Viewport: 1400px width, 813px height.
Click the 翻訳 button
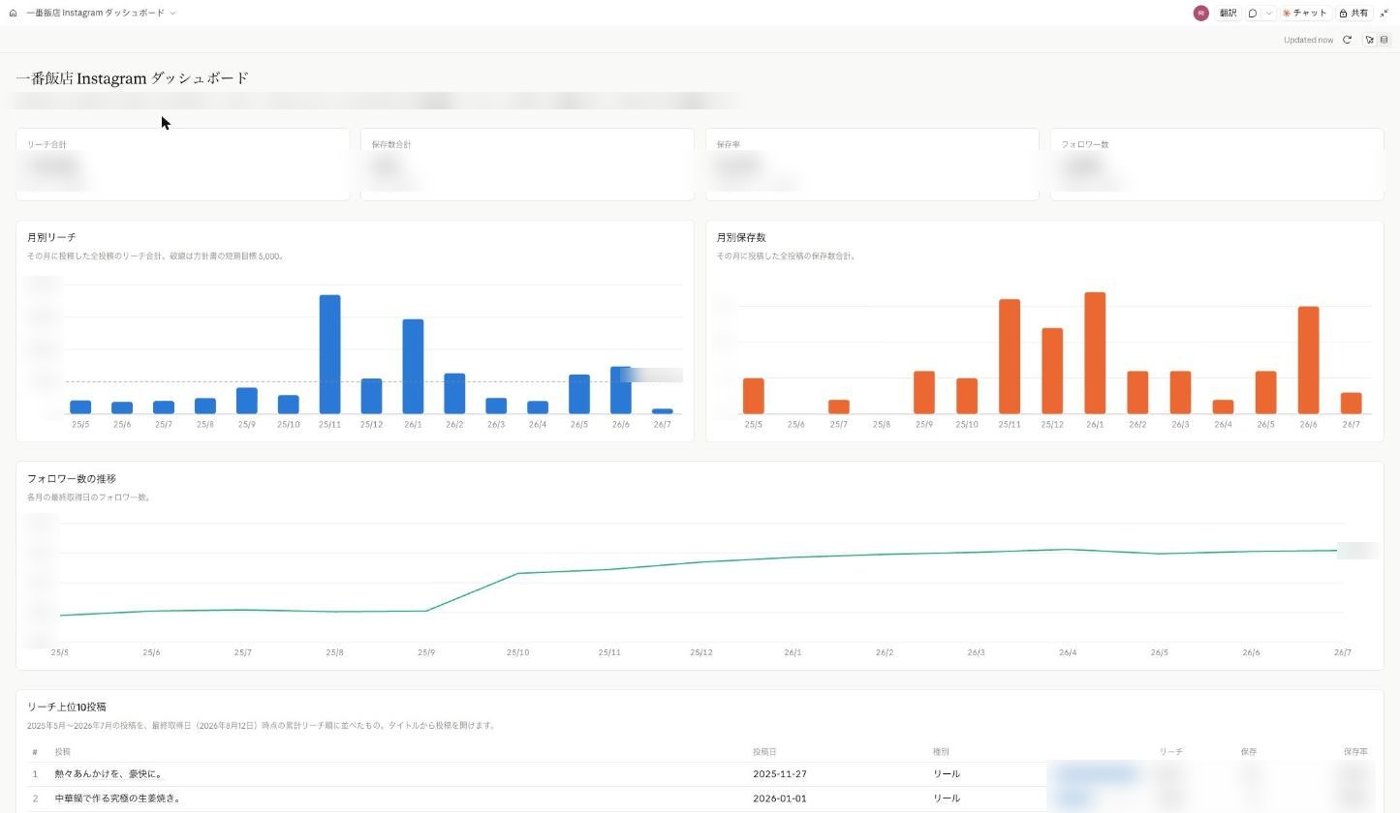[x=1228, y=13]
